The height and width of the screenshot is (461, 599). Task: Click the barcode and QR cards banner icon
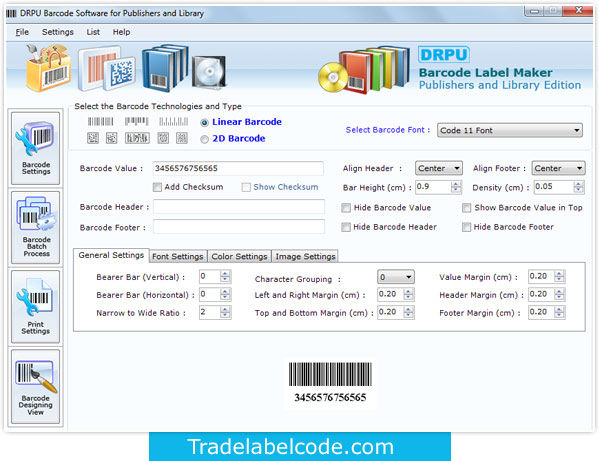click(107, 69)
